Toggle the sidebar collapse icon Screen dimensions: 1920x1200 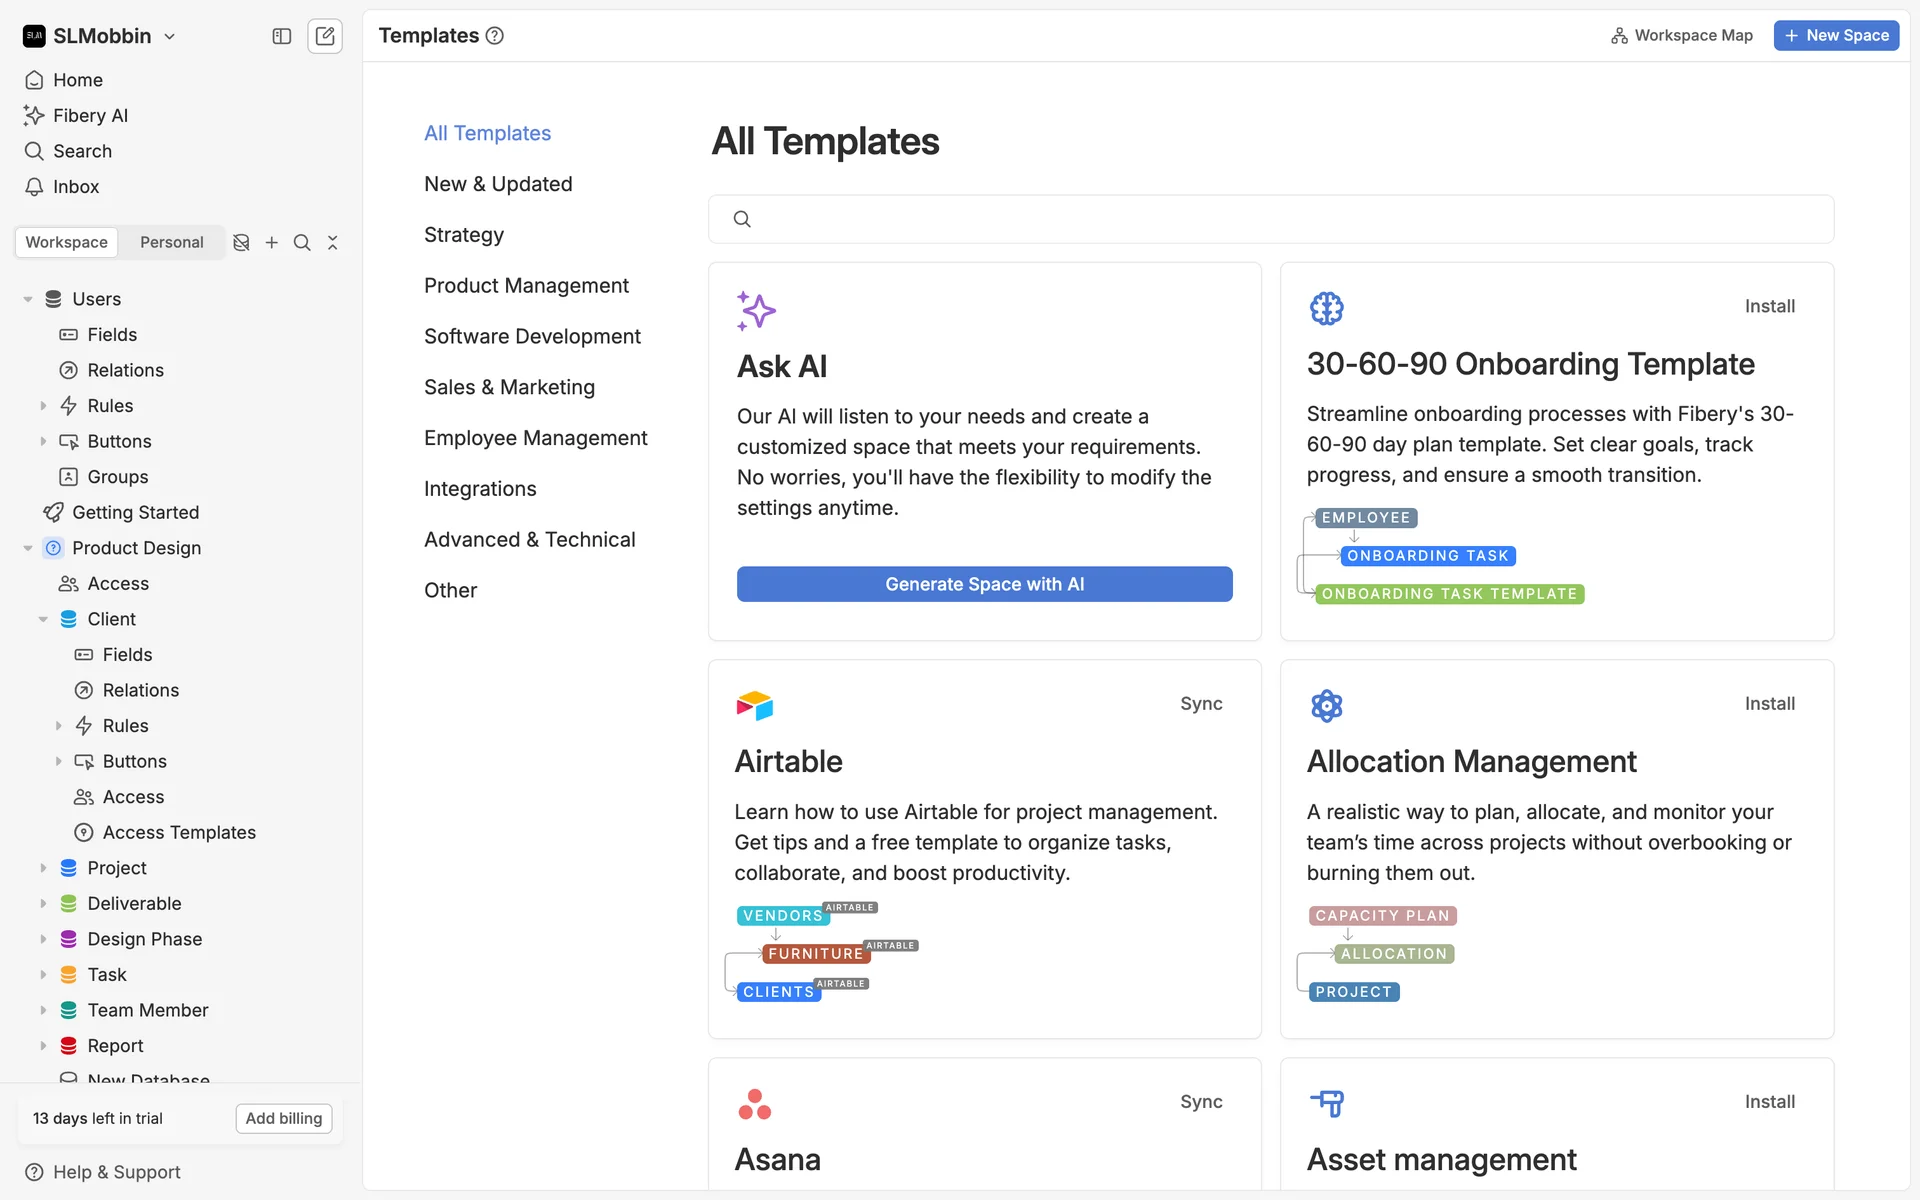pyautogui.click(x=281, y=36)
